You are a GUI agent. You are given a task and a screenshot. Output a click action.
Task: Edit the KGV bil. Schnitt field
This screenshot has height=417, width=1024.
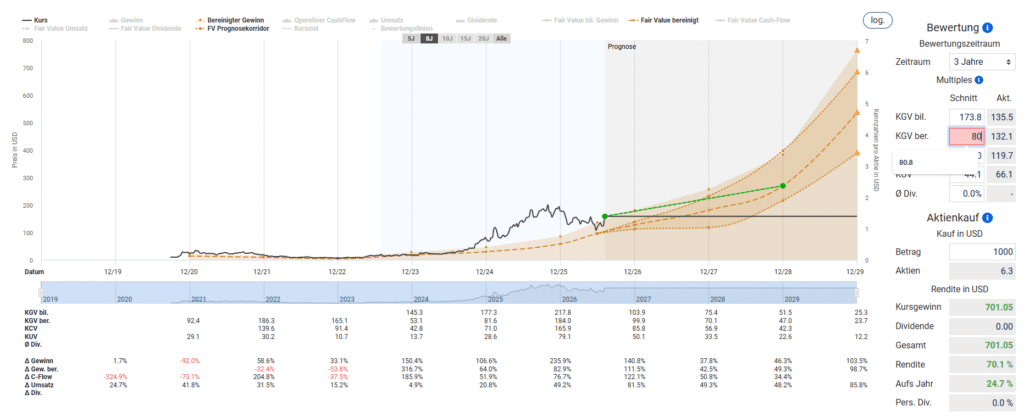[x=967, y=117]
